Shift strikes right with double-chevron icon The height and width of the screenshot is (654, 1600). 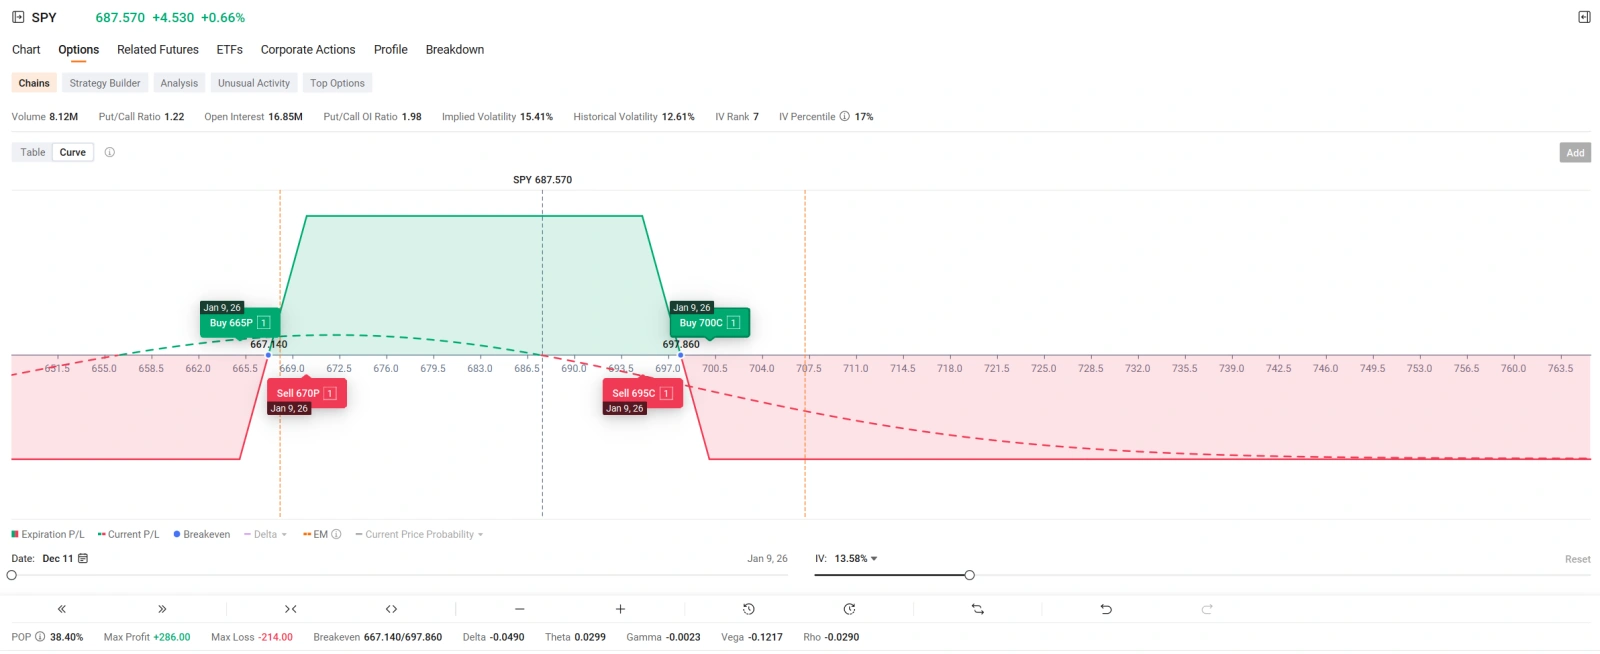[162, 609]
